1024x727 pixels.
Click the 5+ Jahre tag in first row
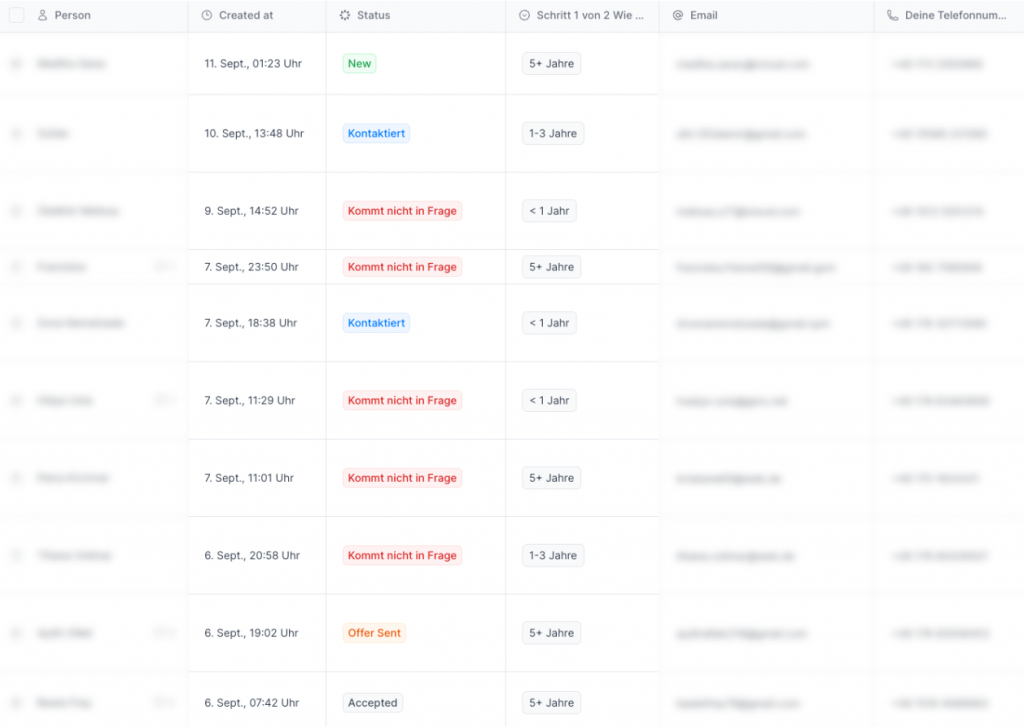551,64
